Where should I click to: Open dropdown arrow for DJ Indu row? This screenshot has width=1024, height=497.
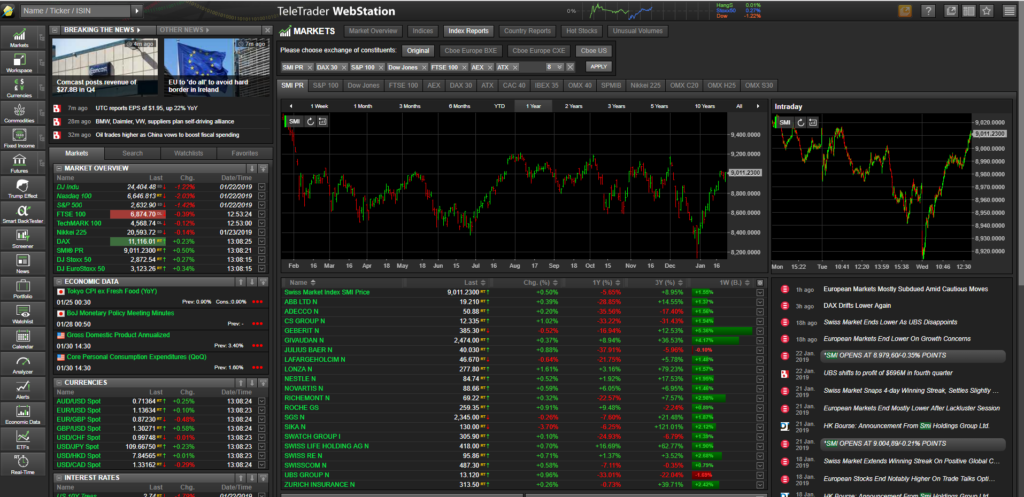[262, 187]
